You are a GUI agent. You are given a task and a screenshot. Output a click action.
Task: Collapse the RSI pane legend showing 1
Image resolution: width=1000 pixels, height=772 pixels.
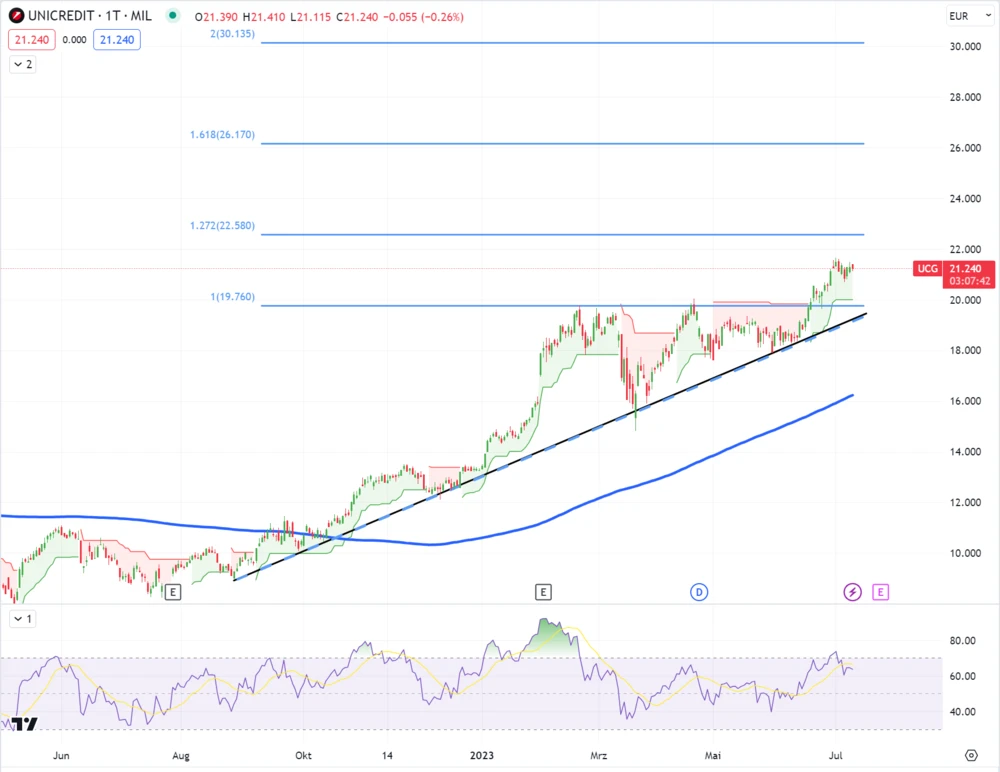[22, 619]
